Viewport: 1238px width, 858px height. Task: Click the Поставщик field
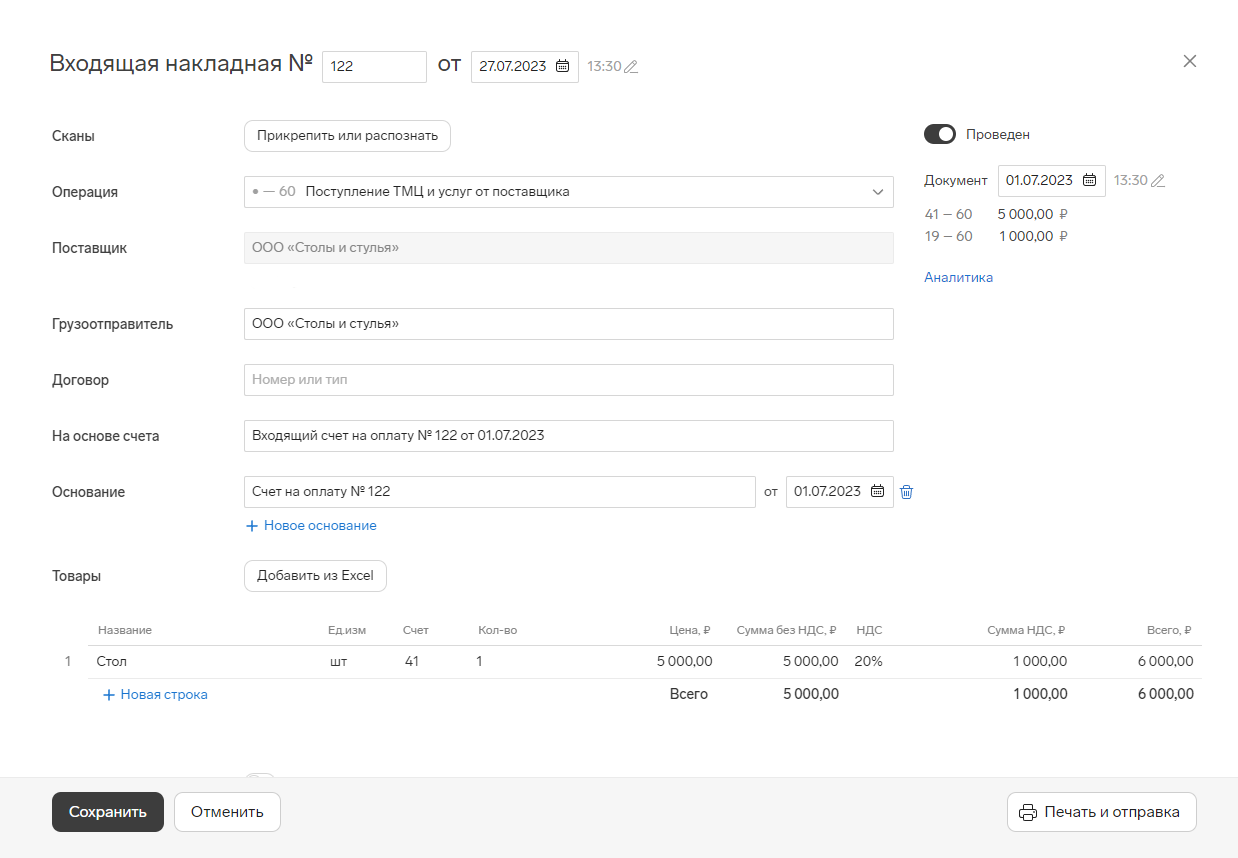tap(568, 247)
